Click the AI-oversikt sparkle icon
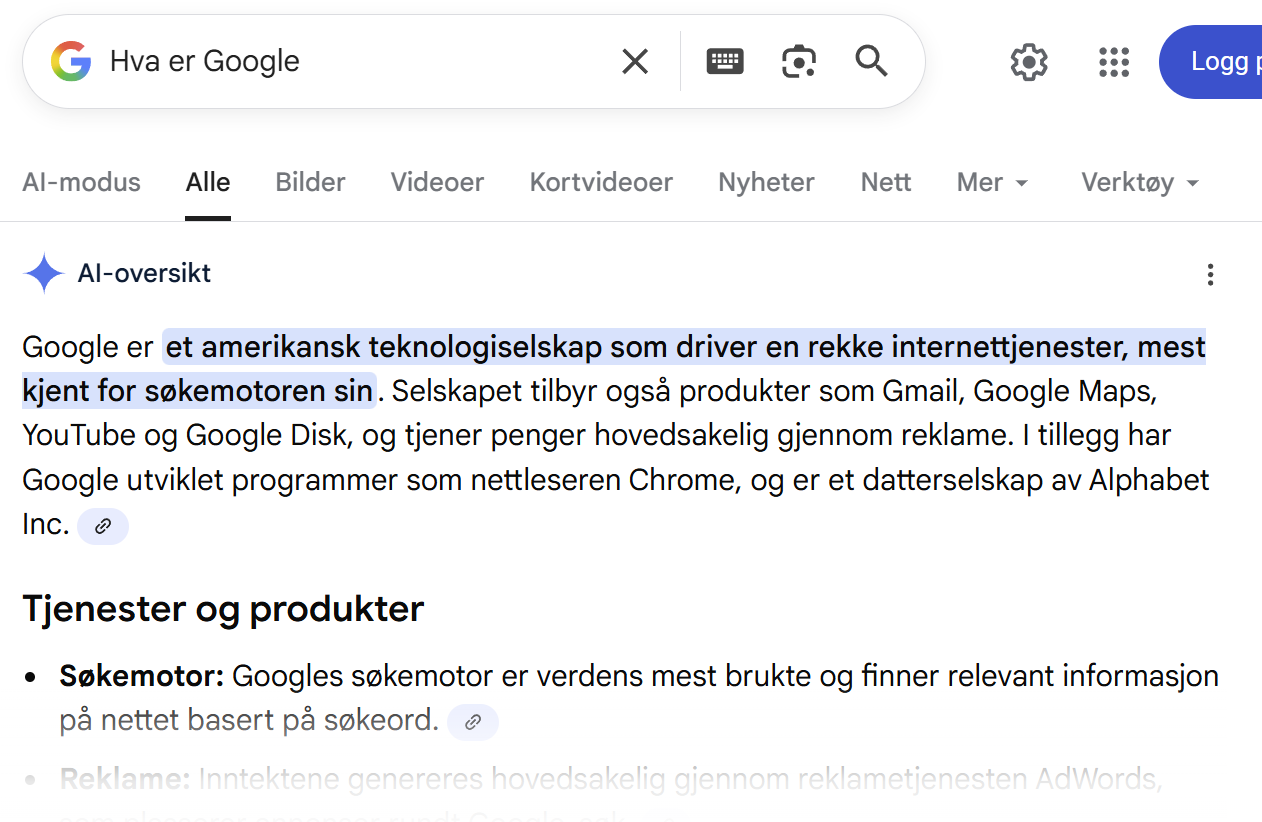This screenshot has height=822, width=1262. pyautogui.click(x=43, y=272)
